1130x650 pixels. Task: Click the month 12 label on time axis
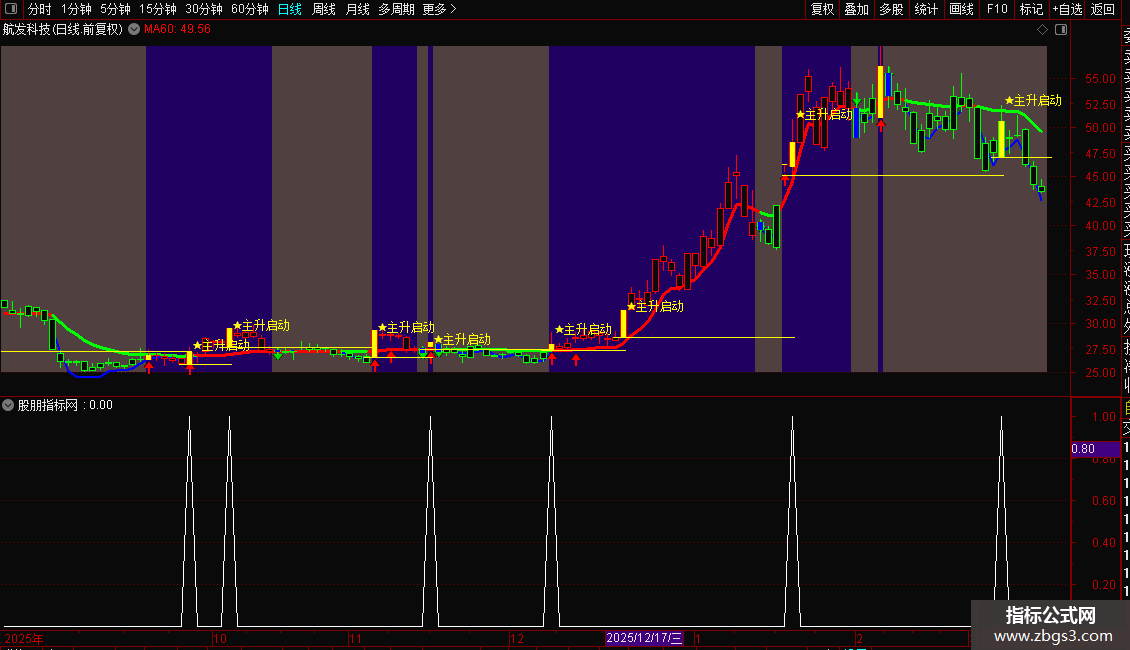coord(517,638)
